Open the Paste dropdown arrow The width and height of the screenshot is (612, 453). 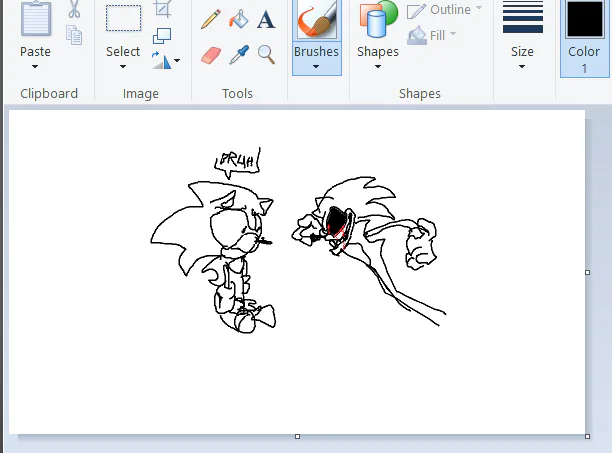[35, 67]
